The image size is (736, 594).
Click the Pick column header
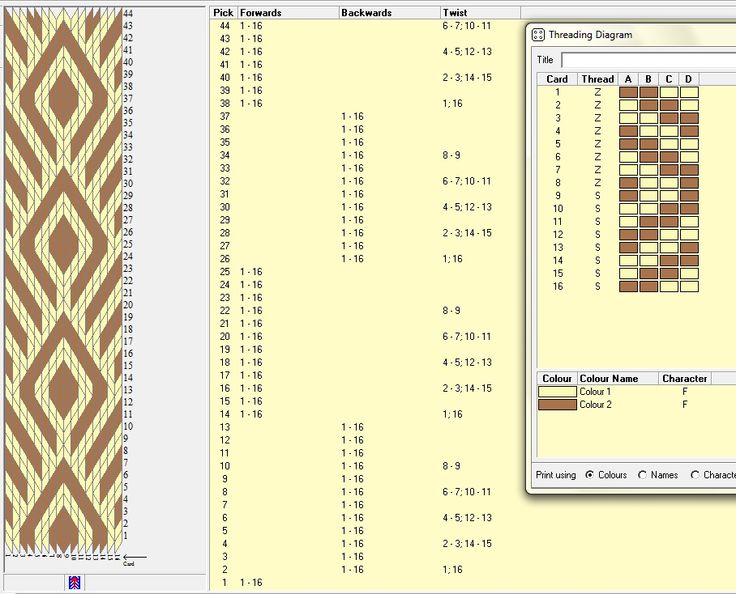[223, 13]
